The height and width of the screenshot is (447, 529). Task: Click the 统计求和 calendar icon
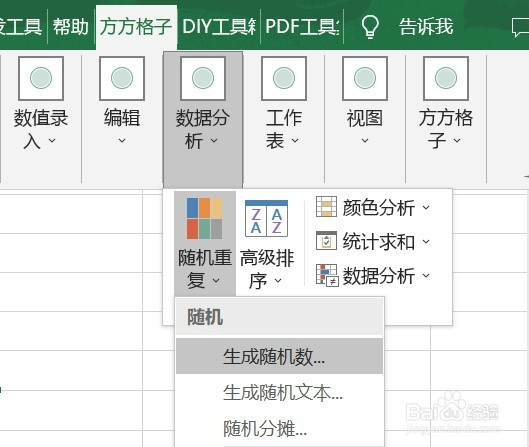pos(326,241)
